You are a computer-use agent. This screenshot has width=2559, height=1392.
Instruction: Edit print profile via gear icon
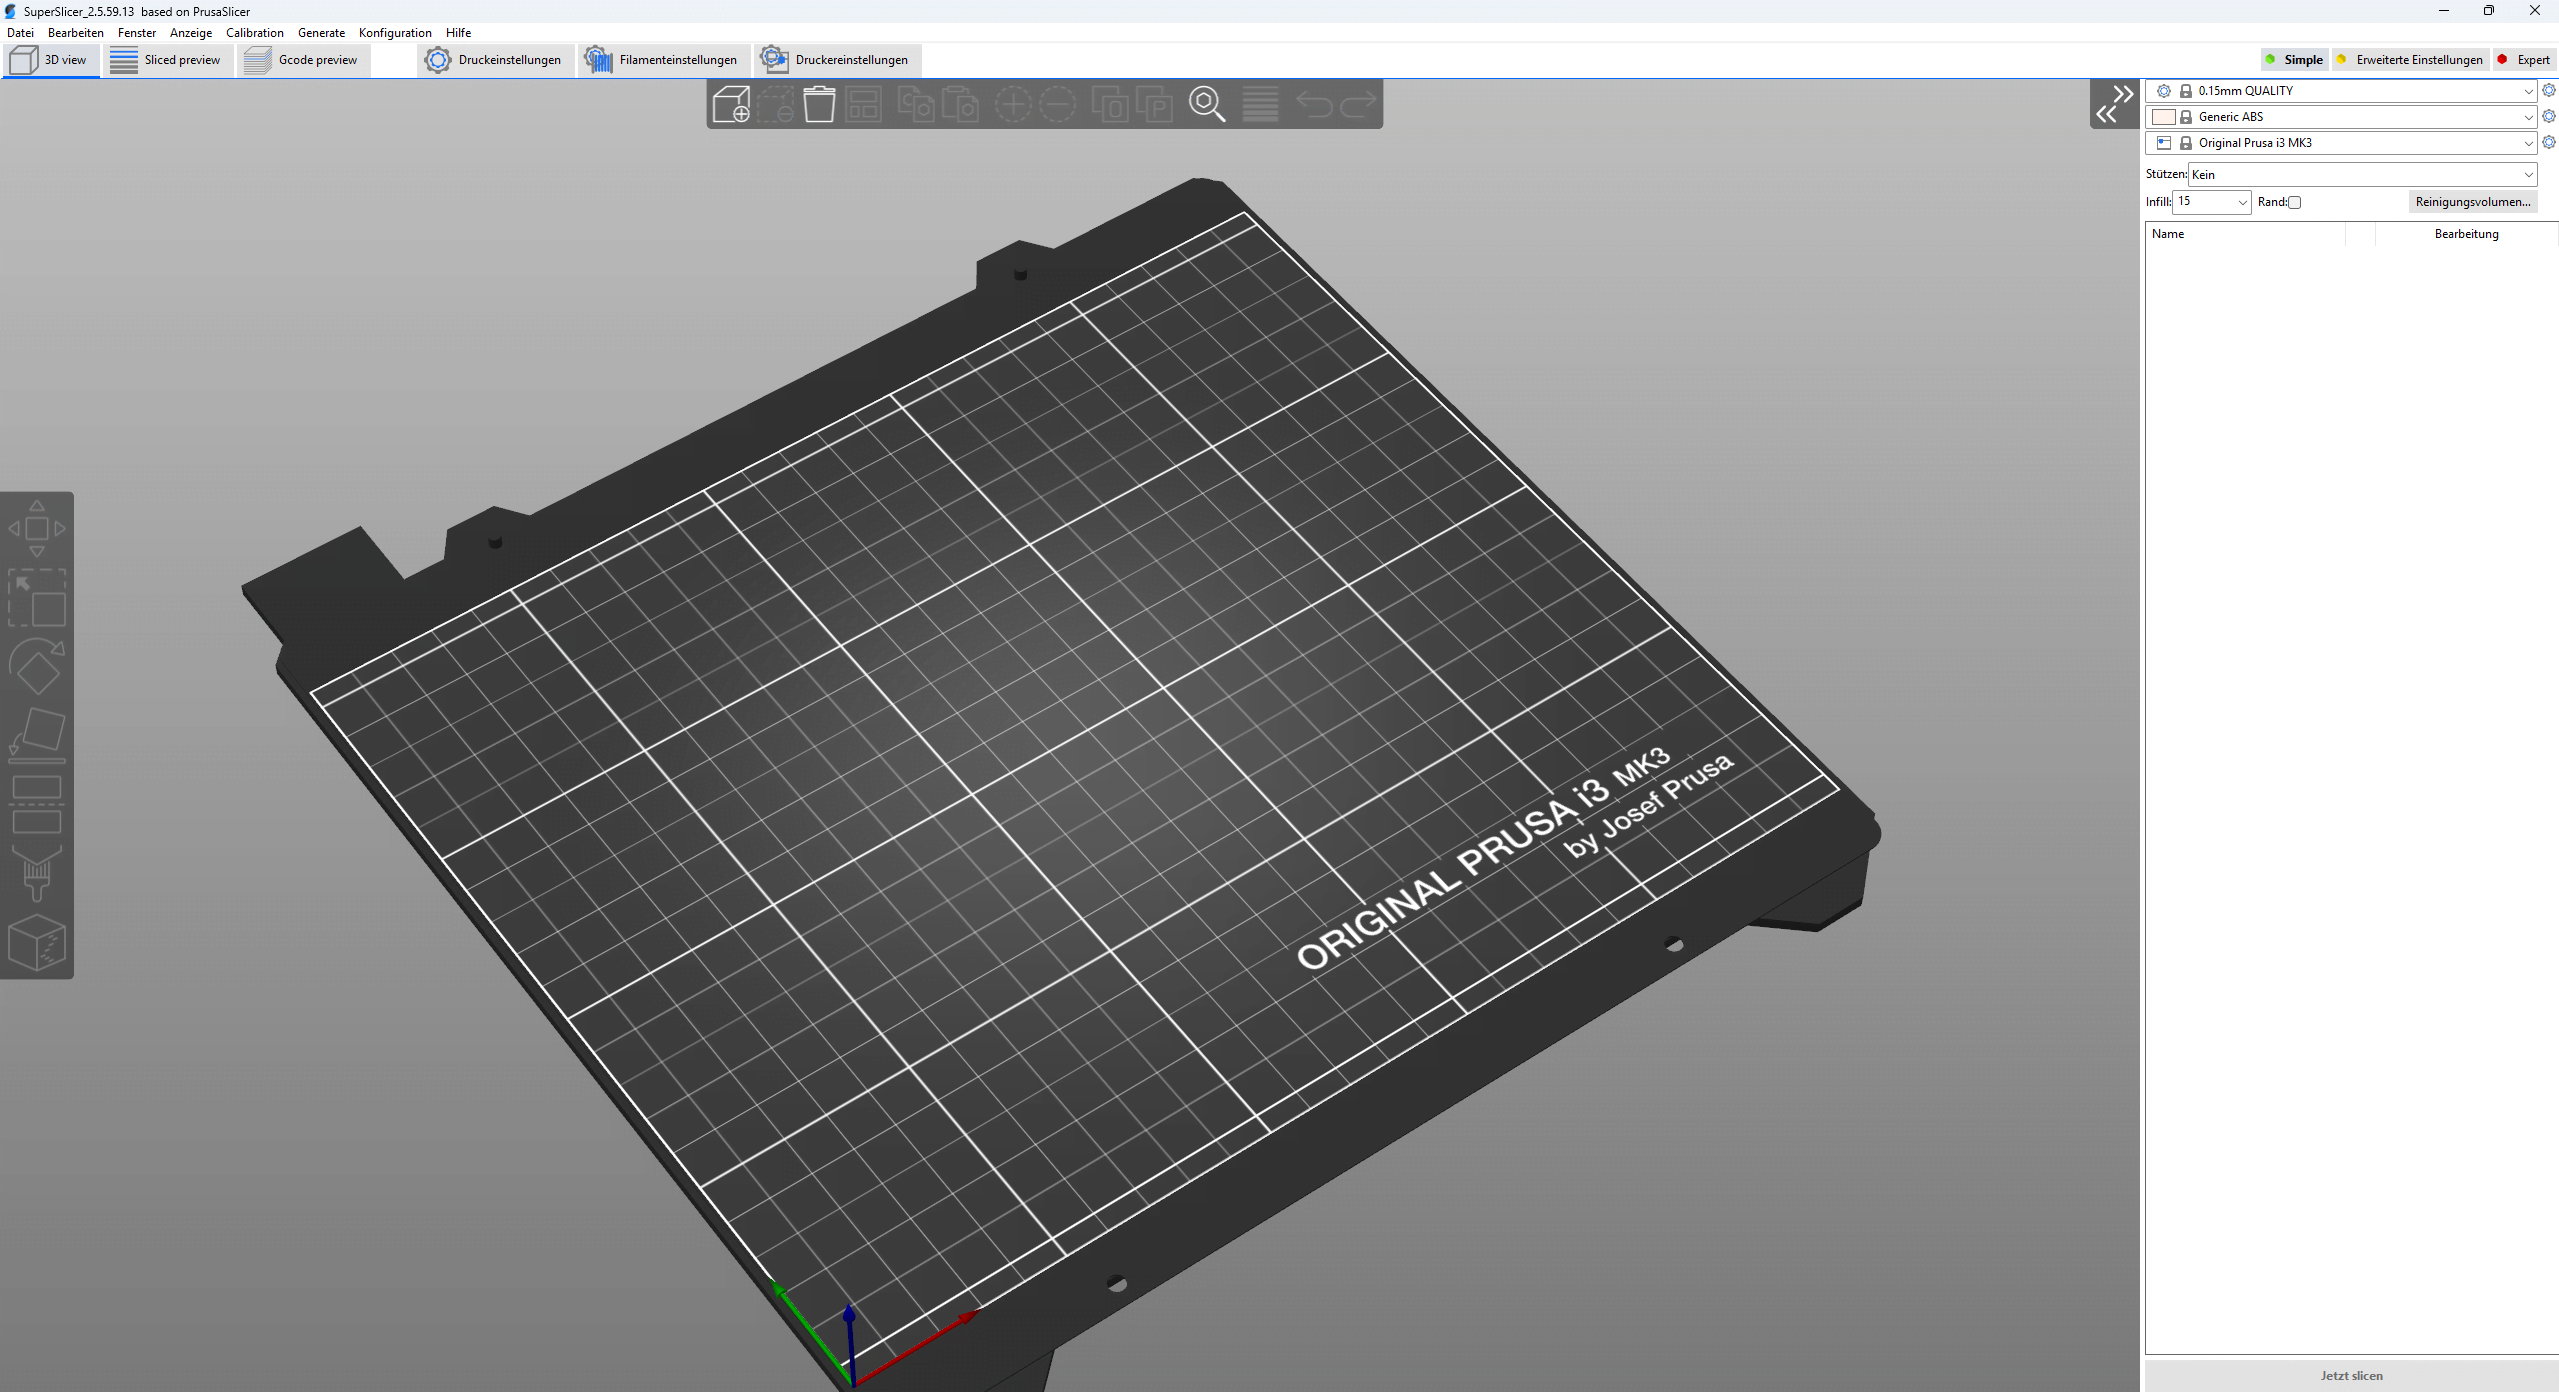click(2549, 91)
